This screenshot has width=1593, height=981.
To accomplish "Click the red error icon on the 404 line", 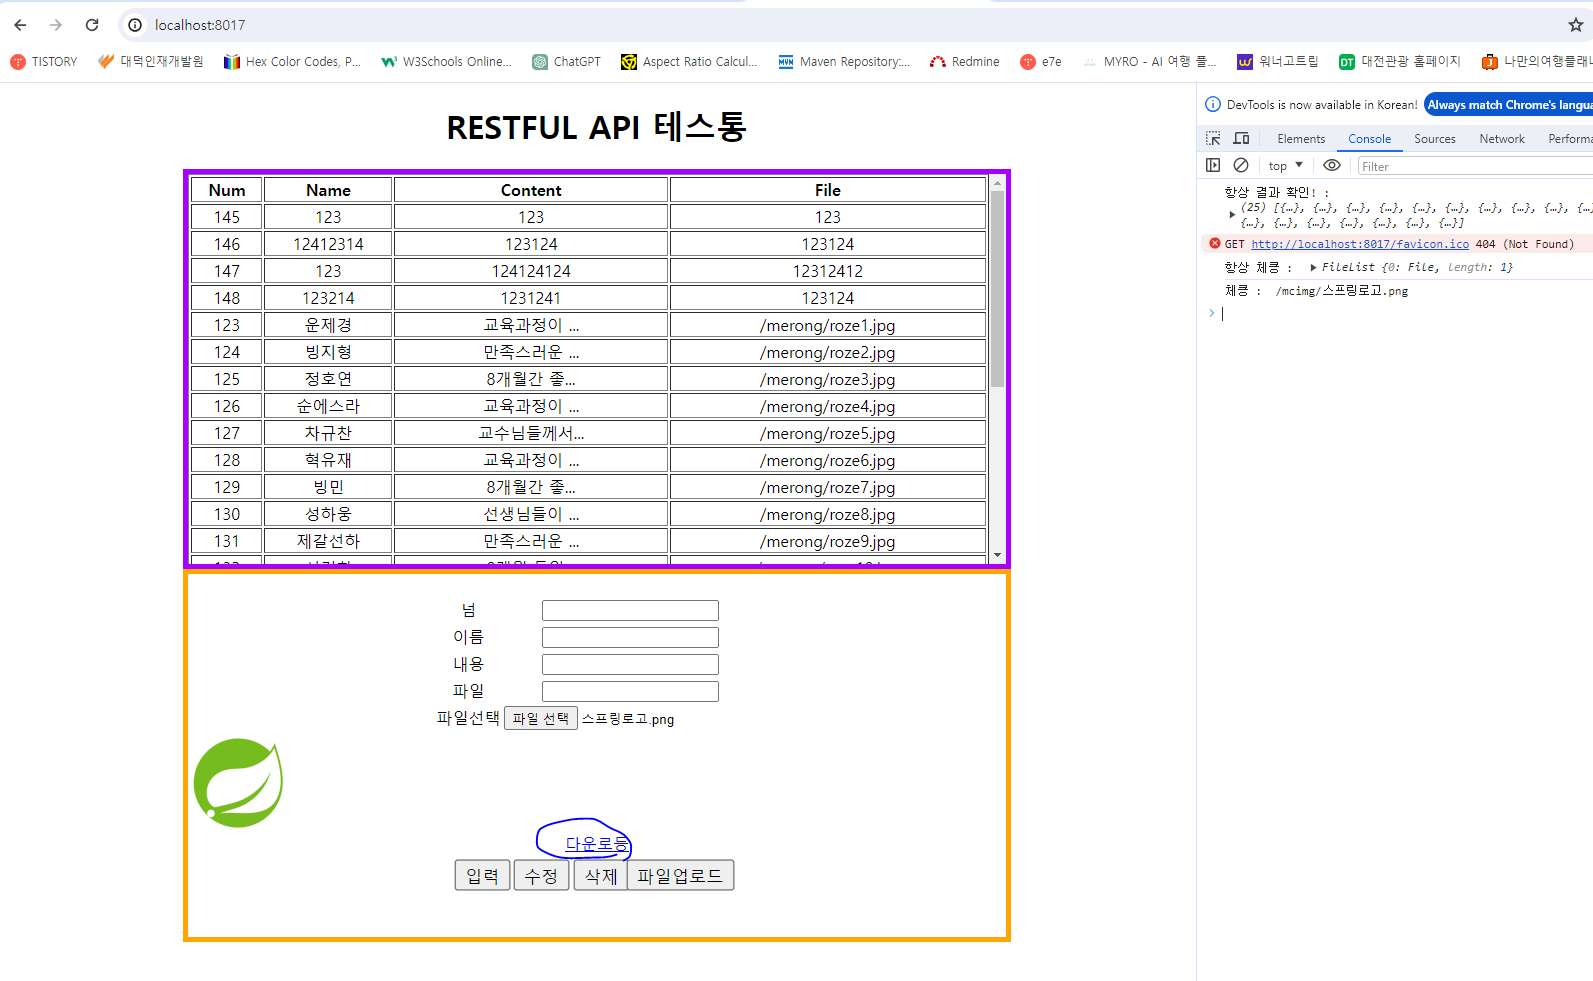I will (1215, 243).
